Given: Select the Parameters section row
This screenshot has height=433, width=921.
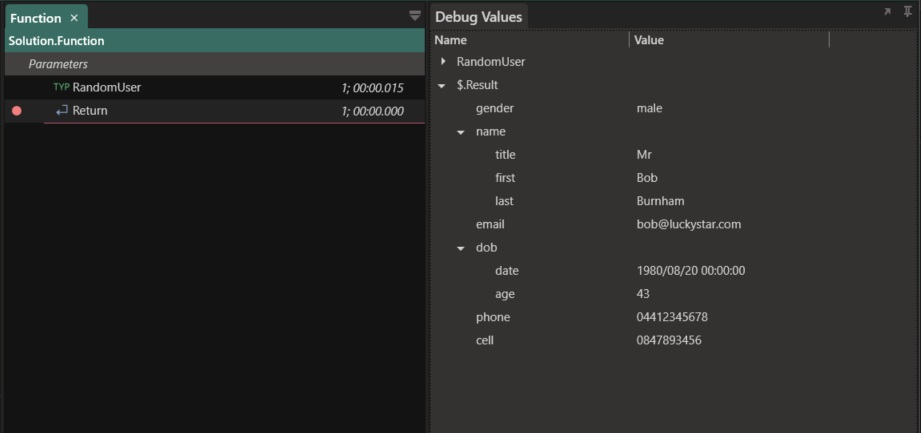Looking at the screenshot, I should point(214,64).
